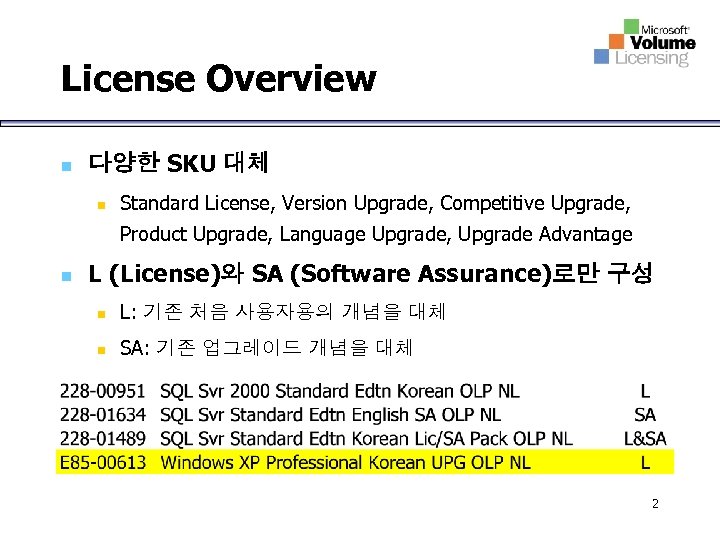
Task: Click the SKU number 228-00951
Action: [102, 391]
